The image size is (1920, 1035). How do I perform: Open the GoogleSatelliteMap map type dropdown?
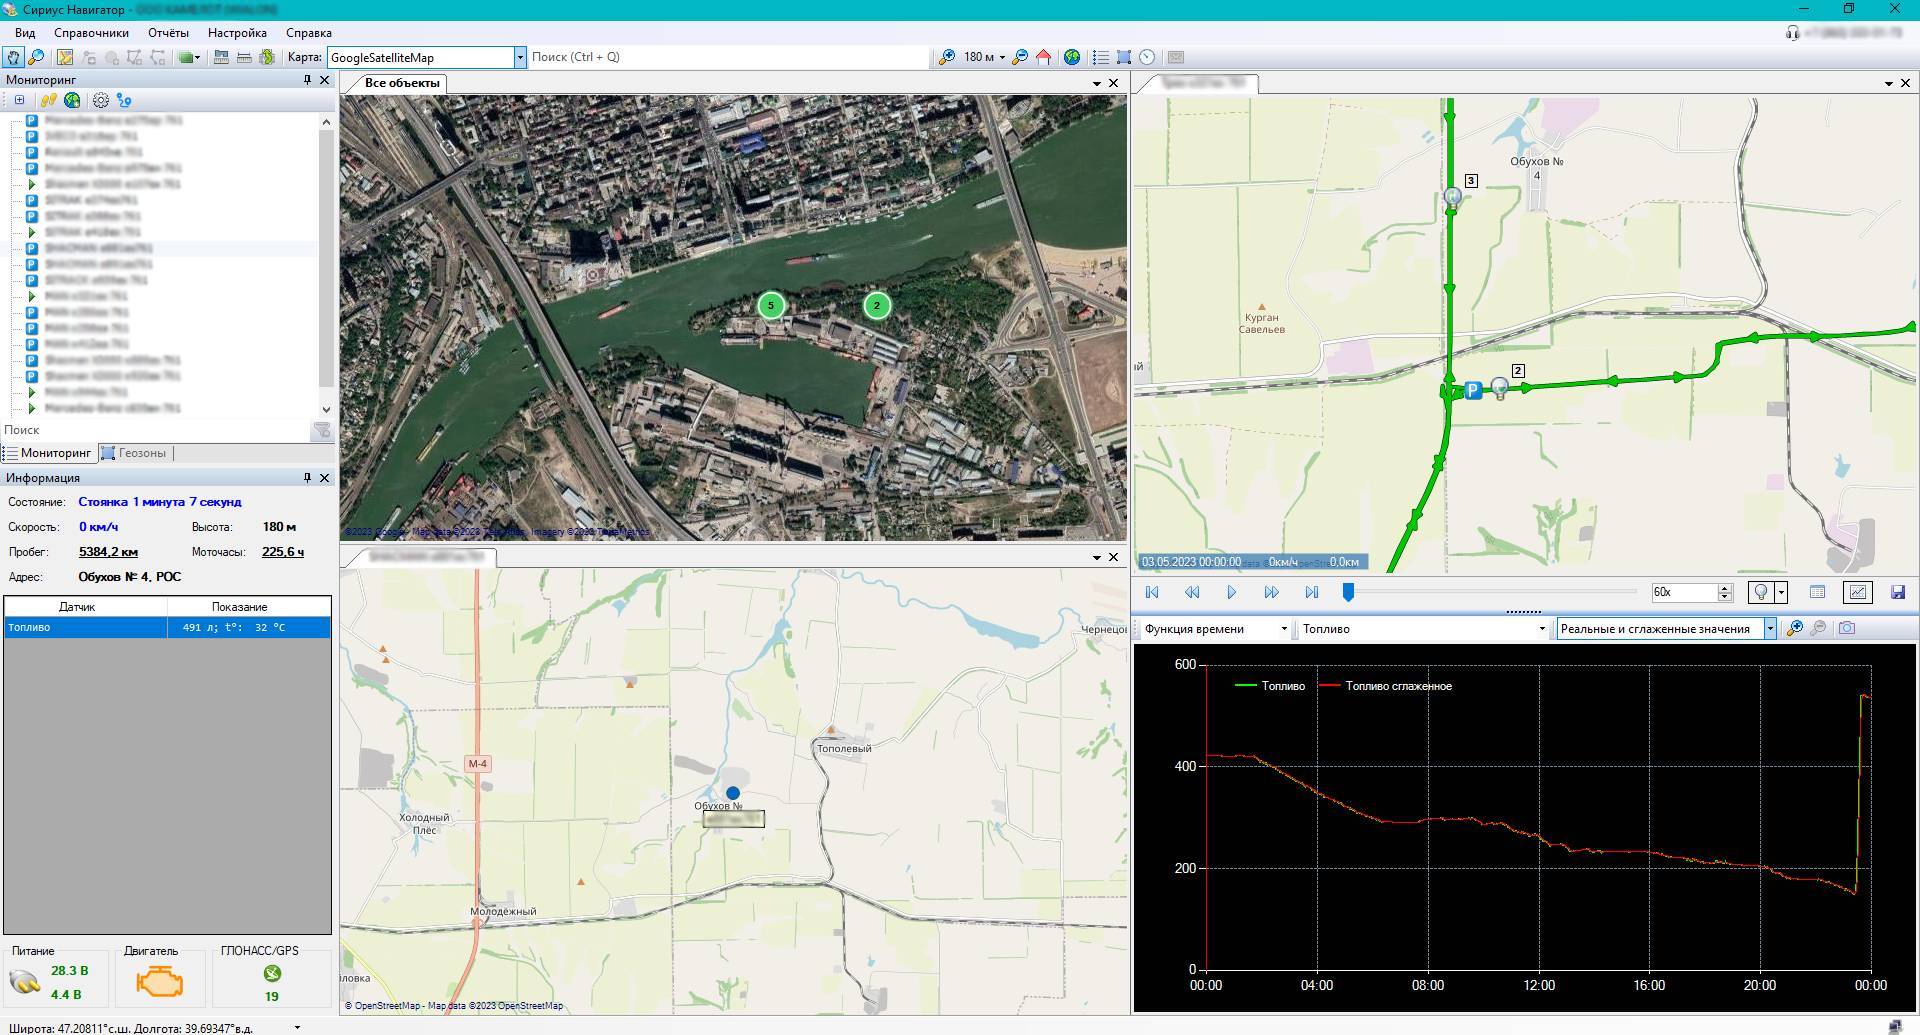520,57
